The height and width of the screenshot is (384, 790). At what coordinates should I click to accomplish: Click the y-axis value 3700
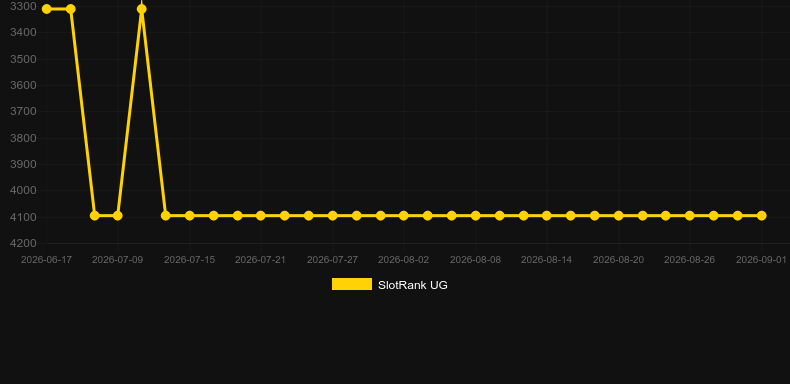(23, 111)
